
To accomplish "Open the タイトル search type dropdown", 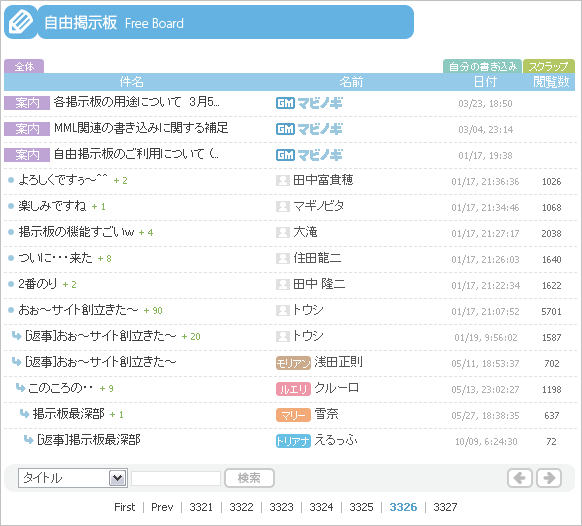I will tap(73, 478).
